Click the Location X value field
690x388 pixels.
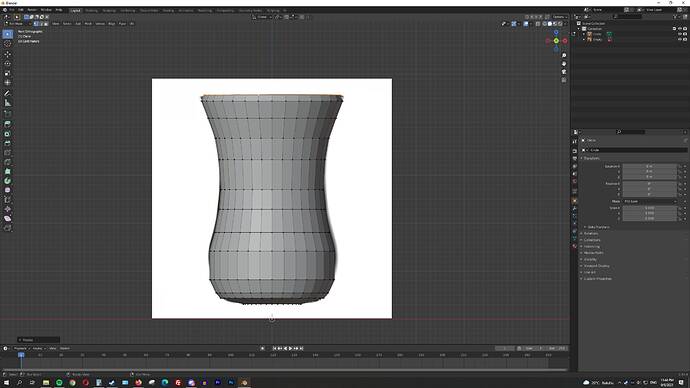(649, 167)
